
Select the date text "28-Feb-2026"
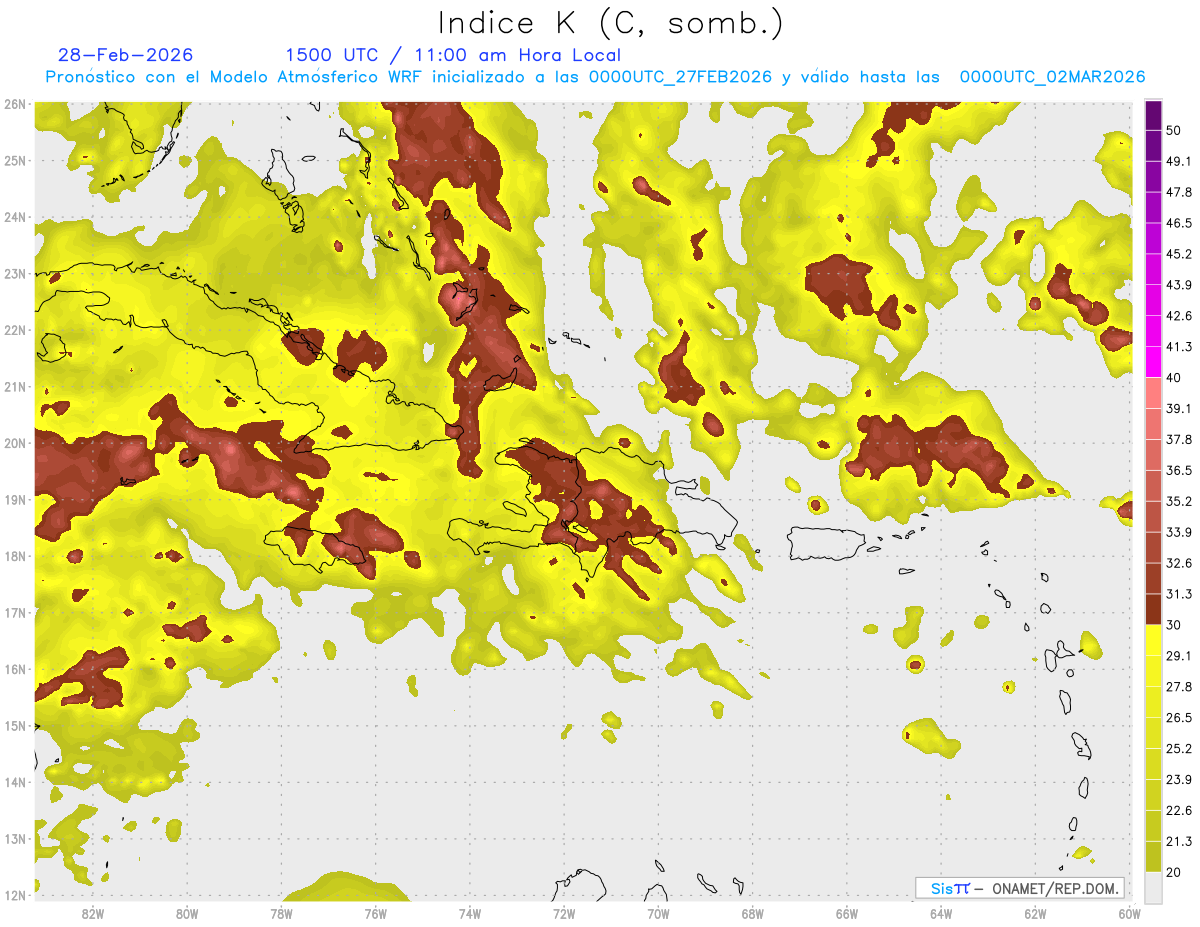click(126, 55)
